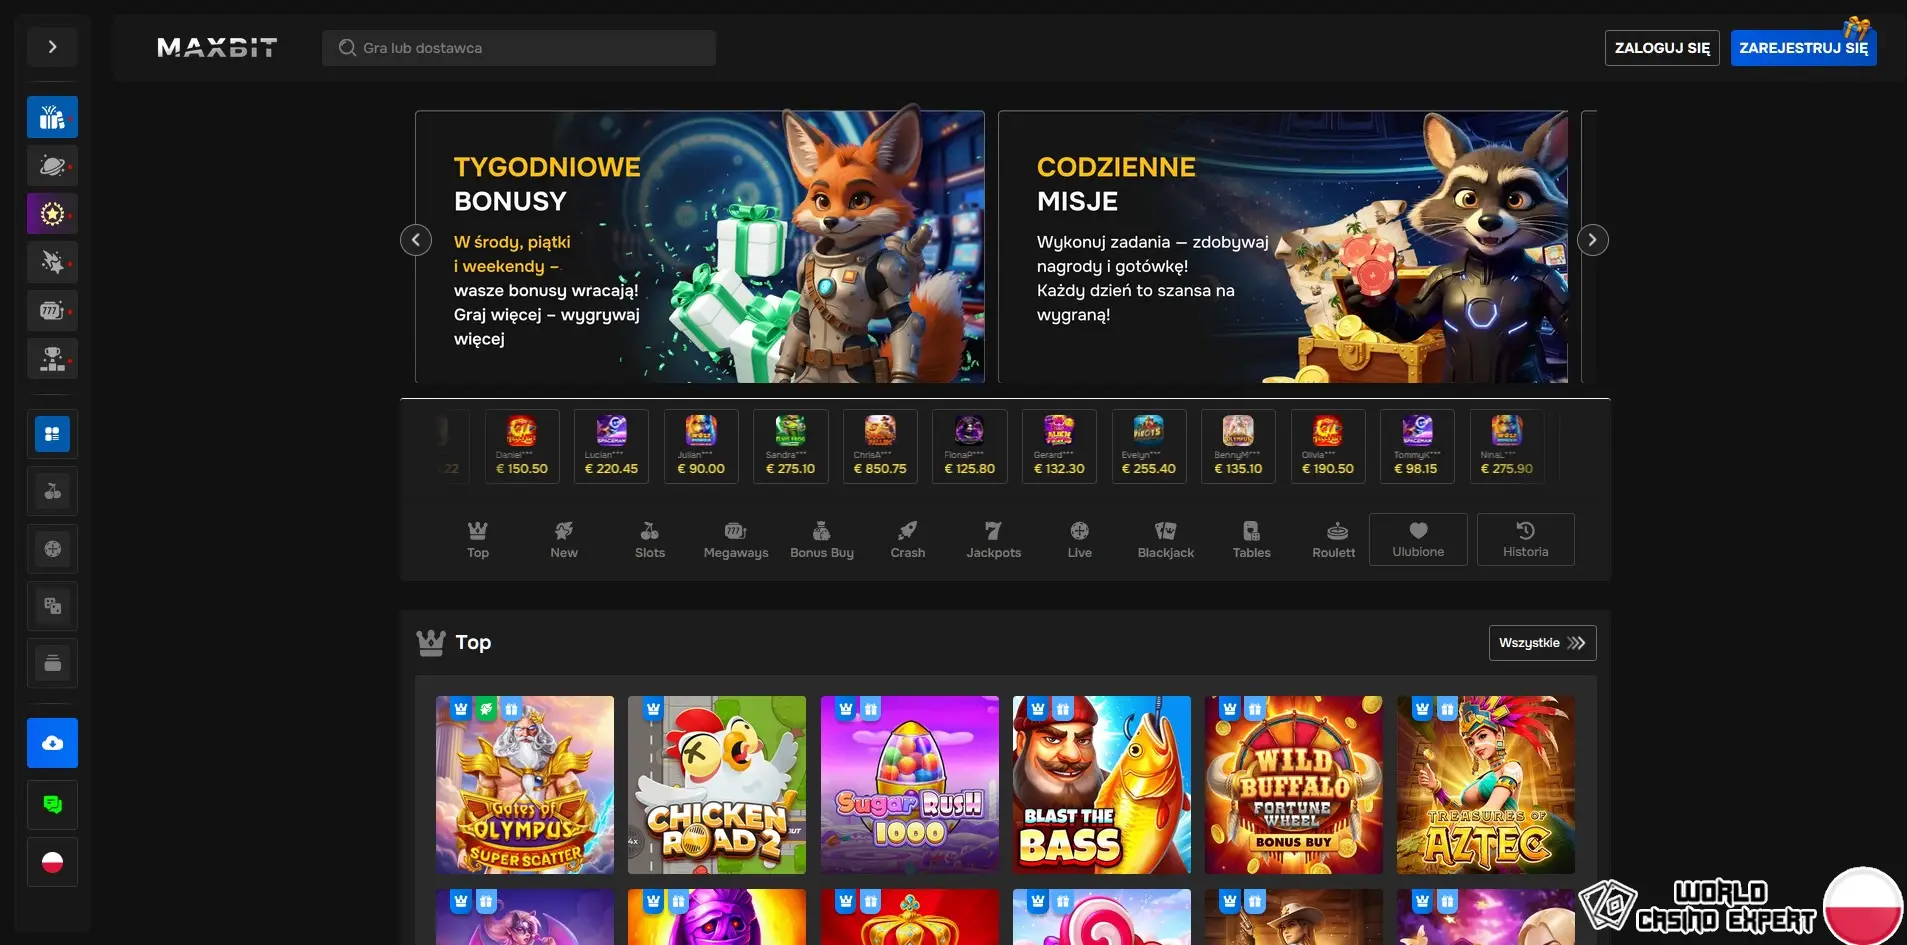Screen dimensions: 1907x945
Task: Open the bonuses gift icon in sidebar
Action: click(52, 116)
